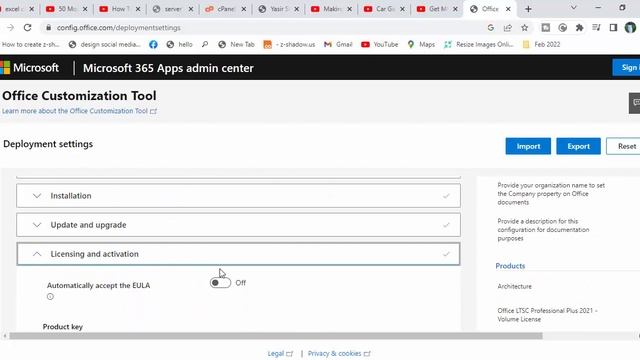Click the Export button

578,146
